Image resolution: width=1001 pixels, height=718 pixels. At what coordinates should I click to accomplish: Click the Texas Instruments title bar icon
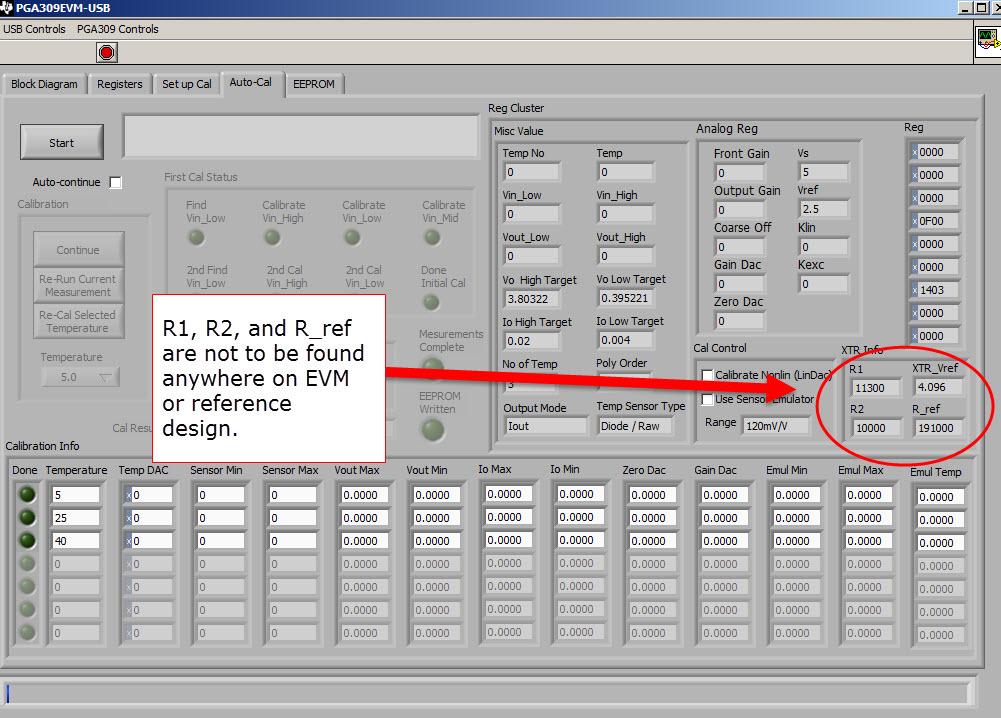(x=6, y=8)
